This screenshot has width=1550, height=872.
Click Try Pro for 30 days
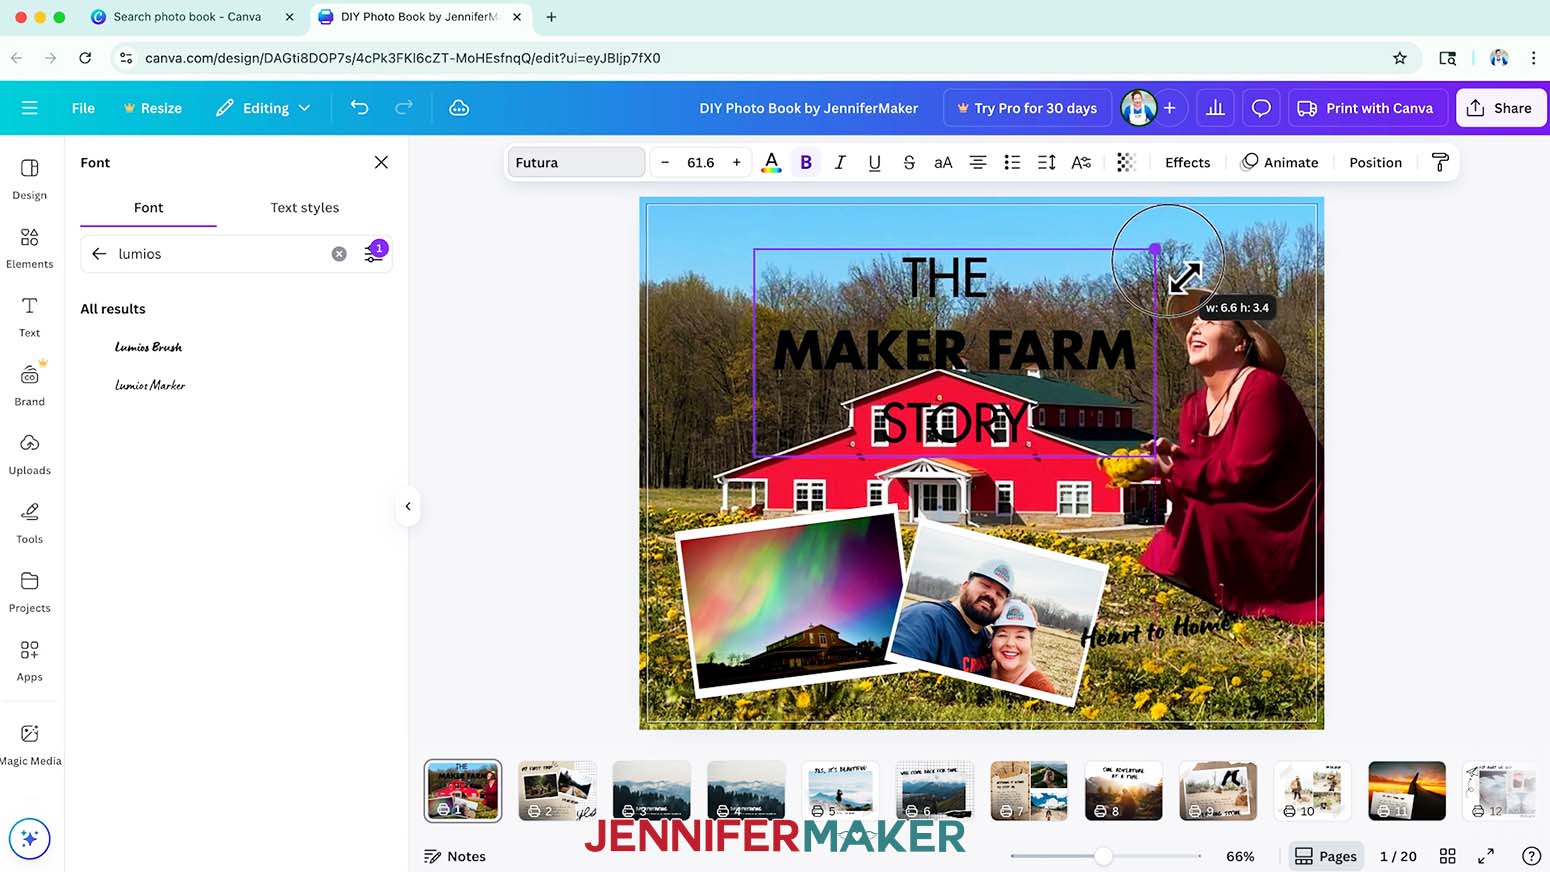pos(1027,108)
